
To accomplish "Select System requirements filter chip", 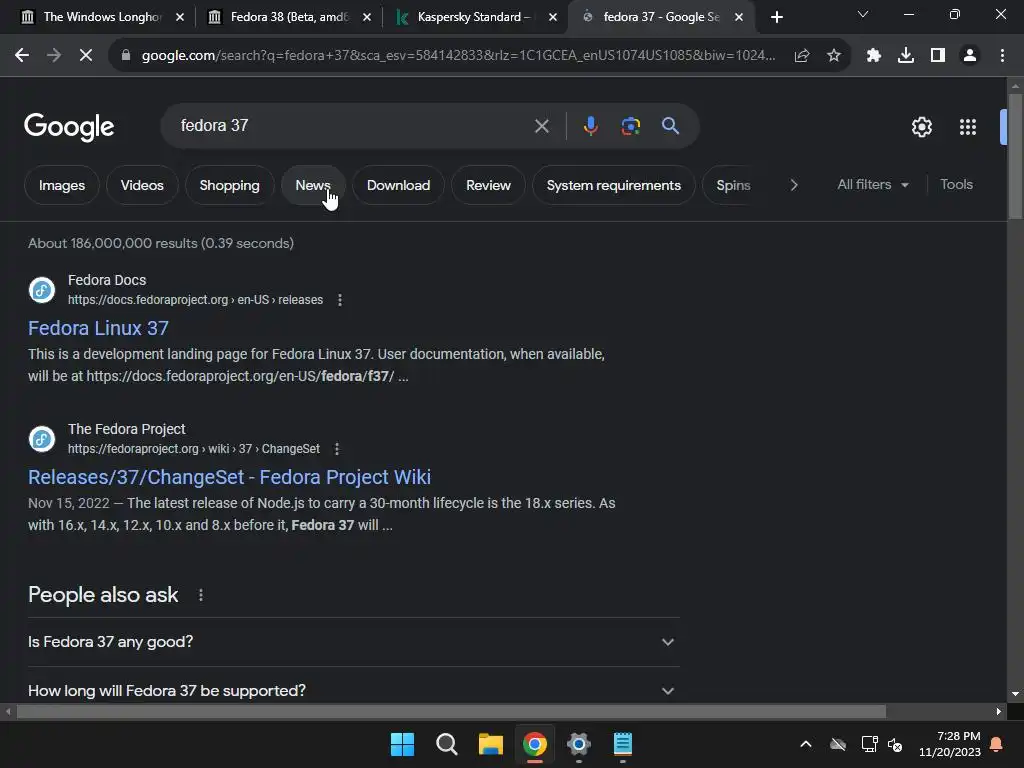I will pos(613,185).
